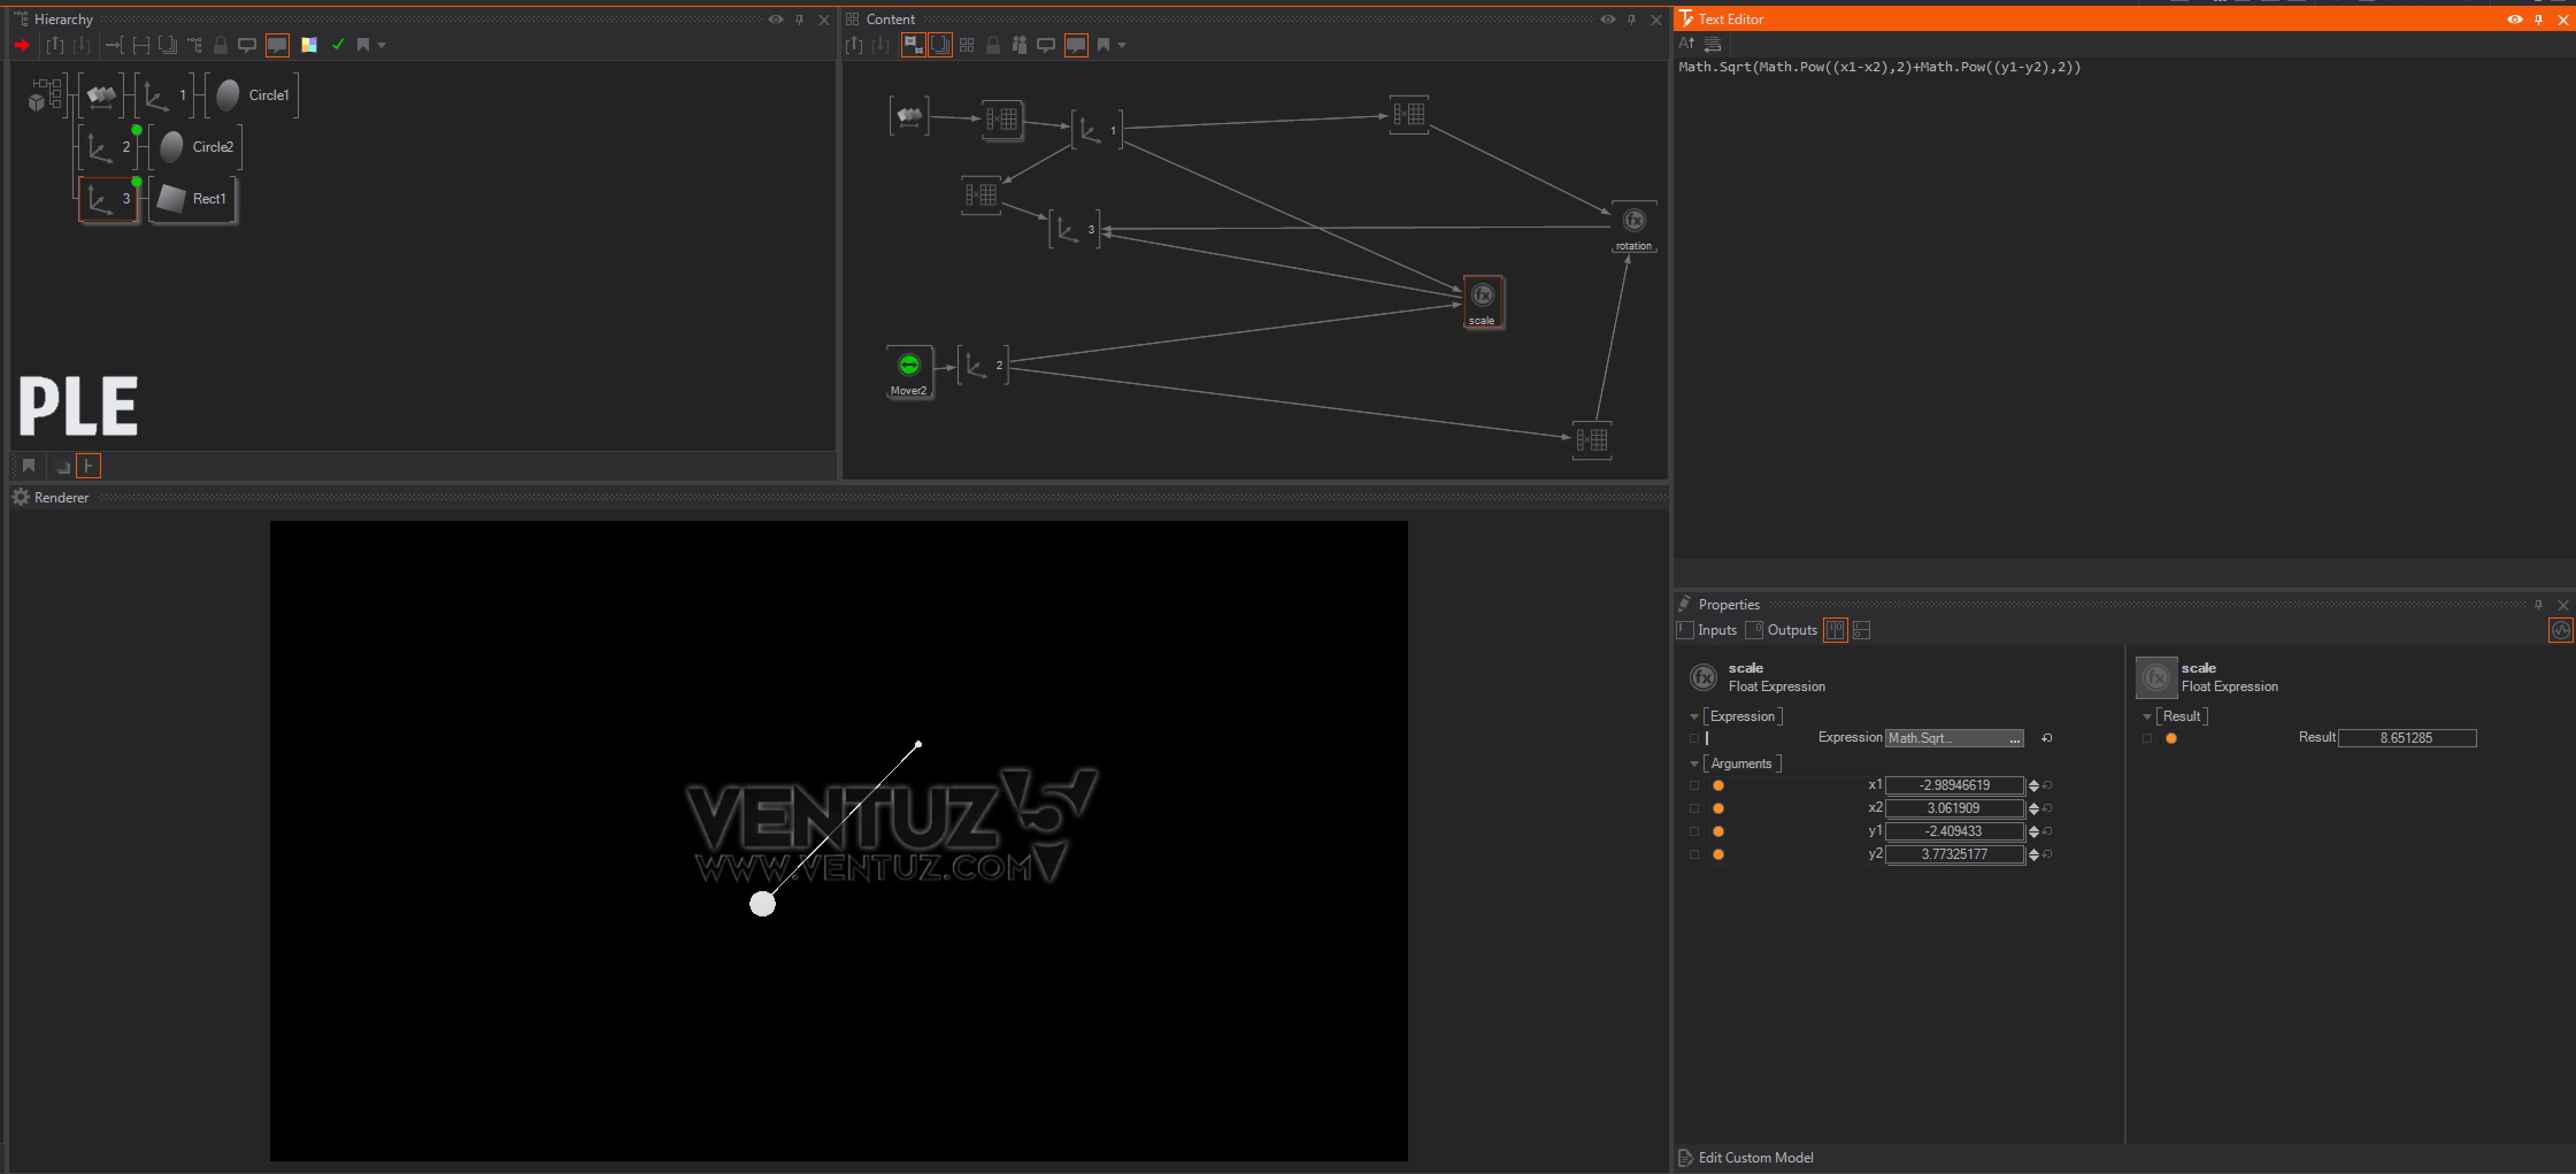Collapse the Arguments property group
The image size is (2576, 1174).
click(1694, 764)
